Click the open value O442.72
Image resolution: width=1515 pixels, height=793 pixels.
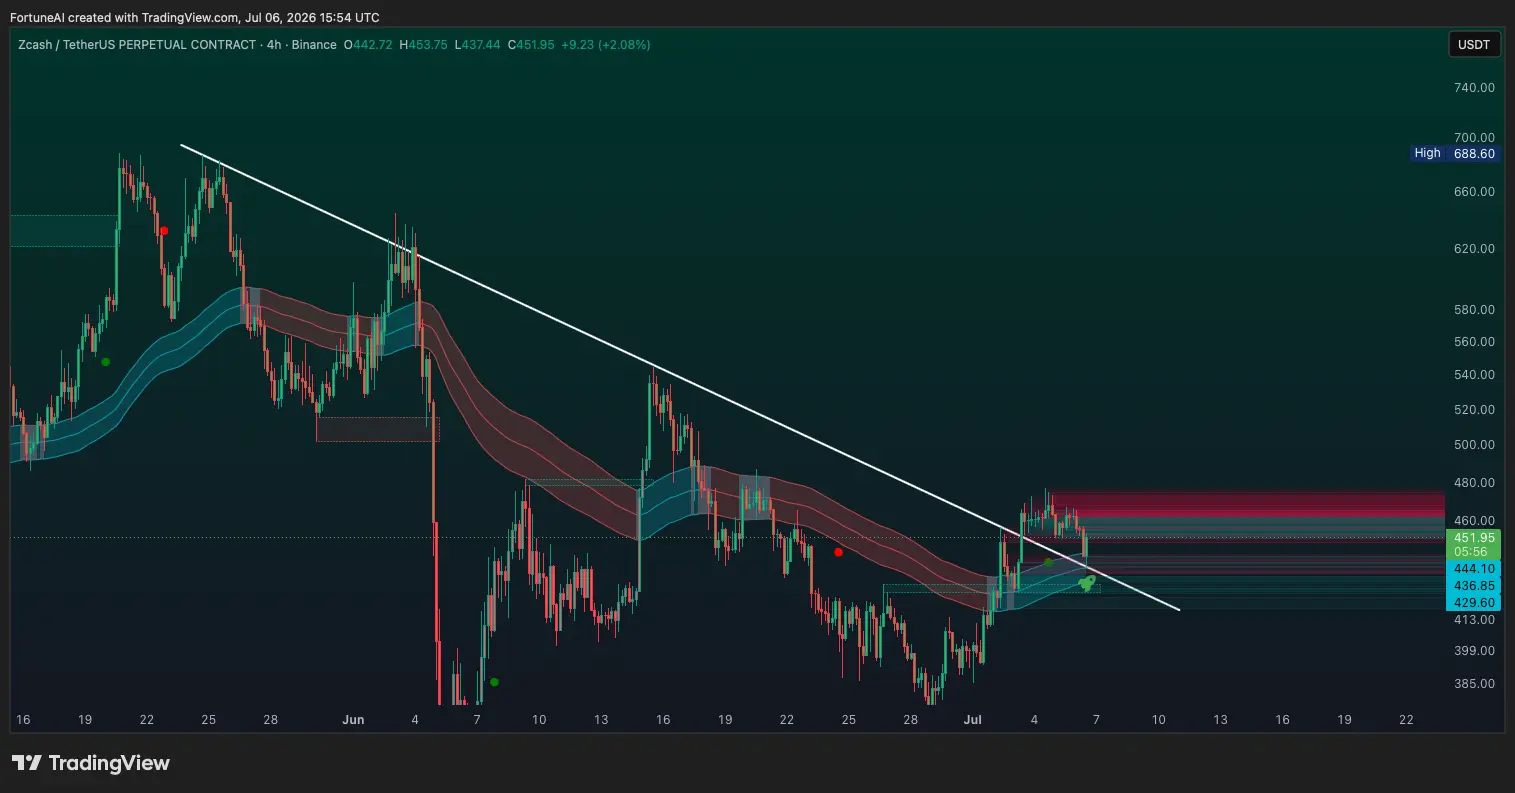pyautogui.click(x=369, y=45)
